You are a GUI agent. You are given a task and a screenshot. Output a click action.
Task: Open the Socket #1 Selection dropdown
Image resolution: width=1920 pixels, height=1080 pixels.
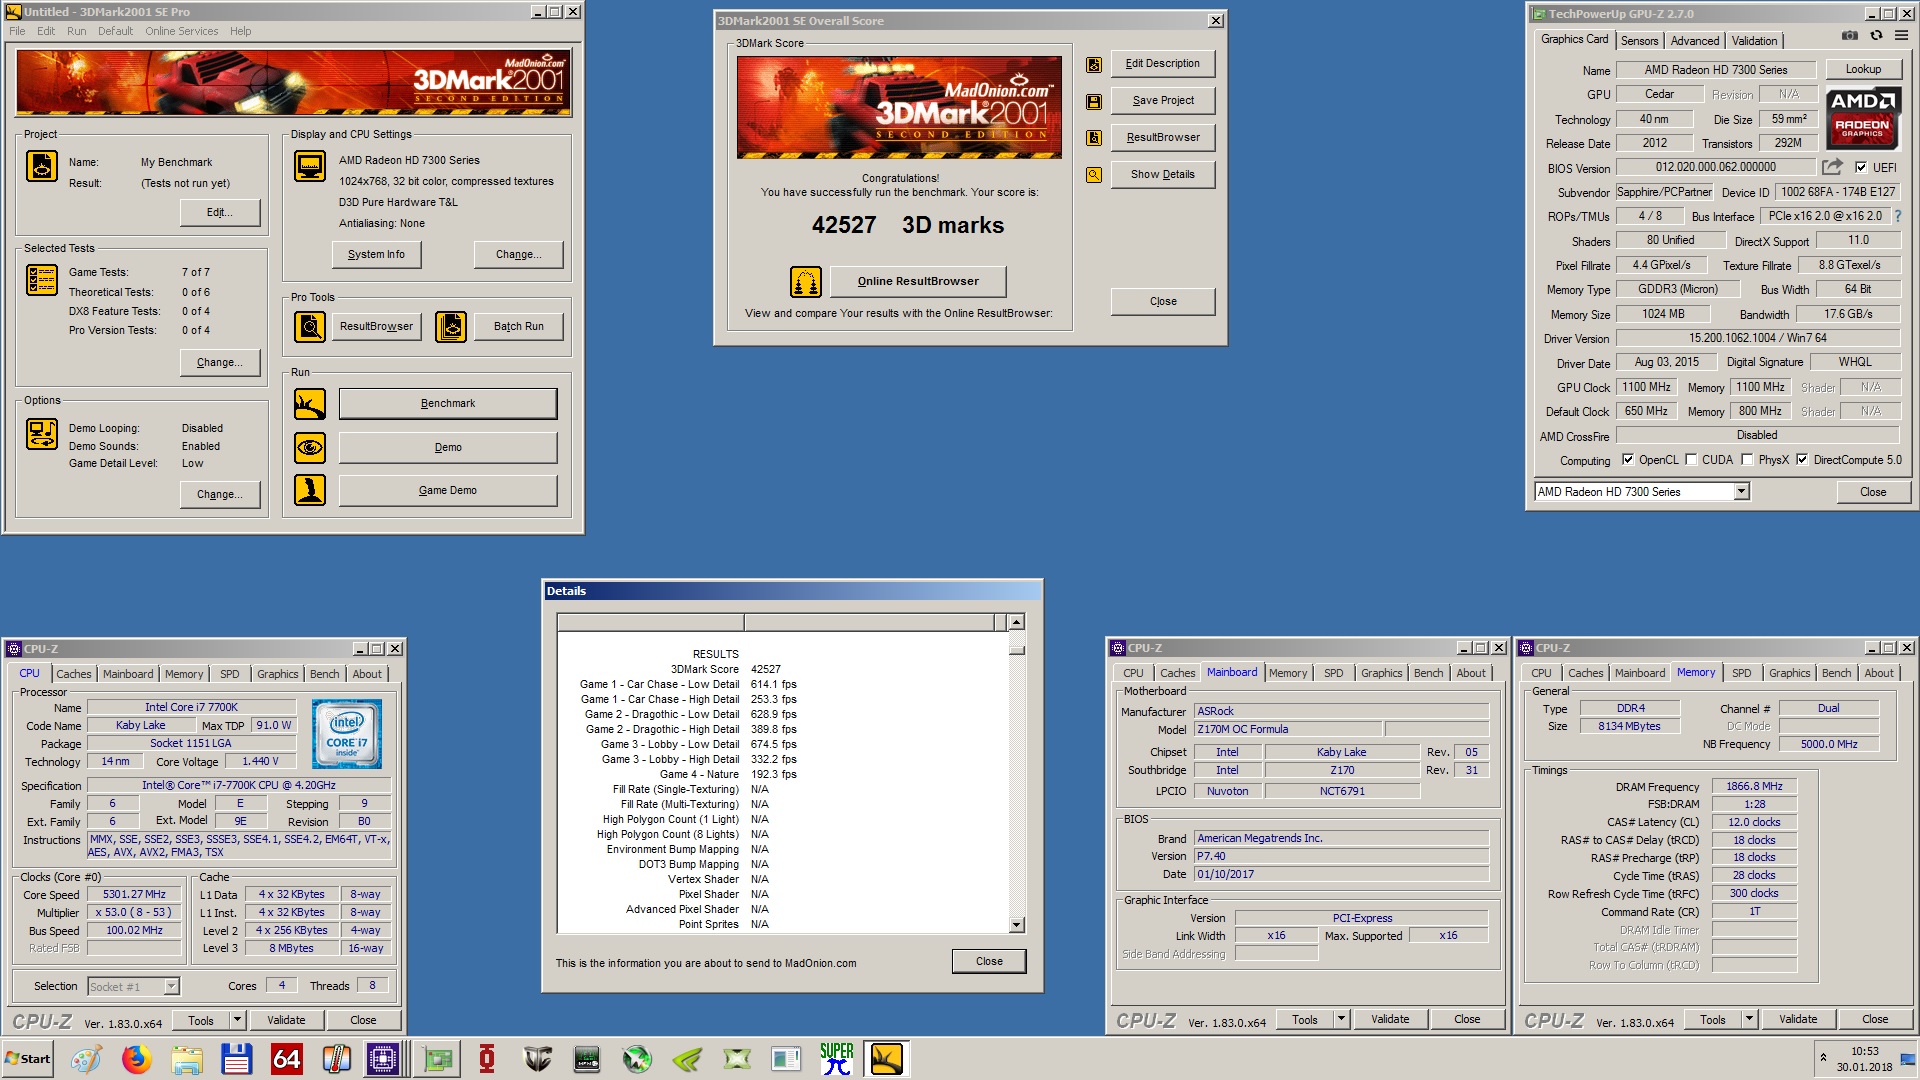pyautogui.click(x=171, y=987)
